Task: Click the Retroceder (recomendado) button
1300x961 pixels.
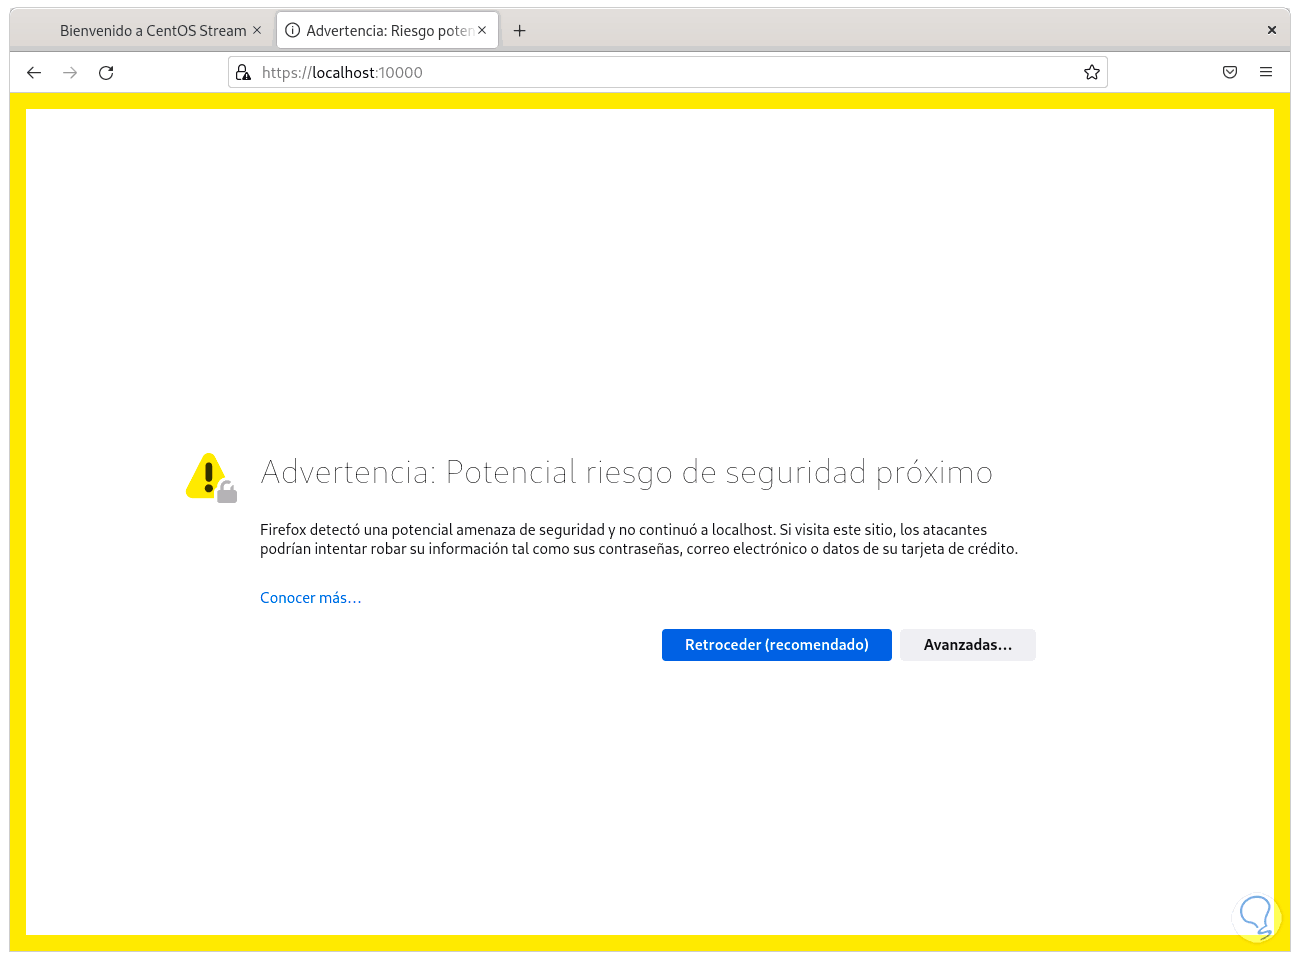Action: point(777,645)
